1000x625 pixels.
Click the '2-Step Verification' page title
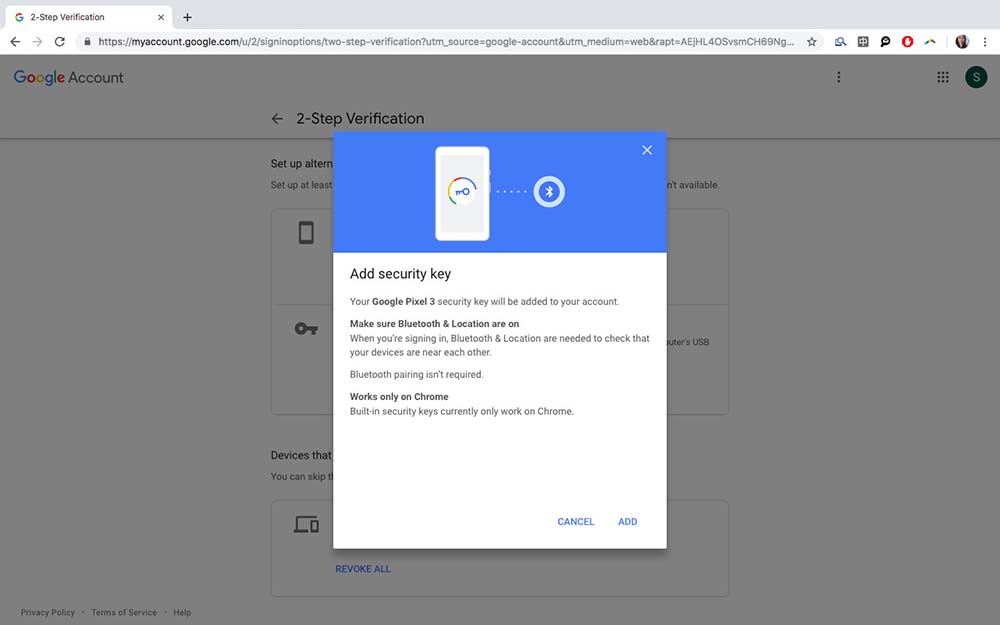pyautogui.click(x=360, y=119)
